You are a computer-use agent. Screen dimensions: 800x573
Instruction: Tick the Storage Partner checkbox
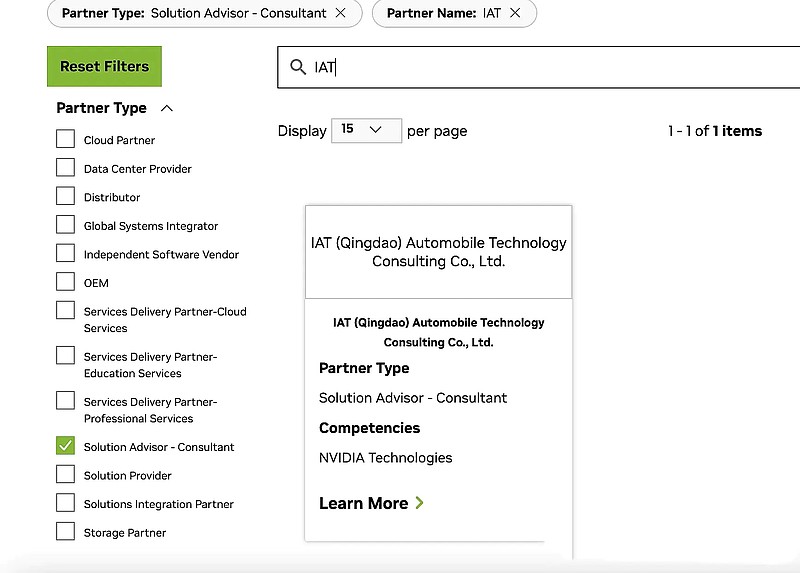pyautogui.click(x=65, y=531)
